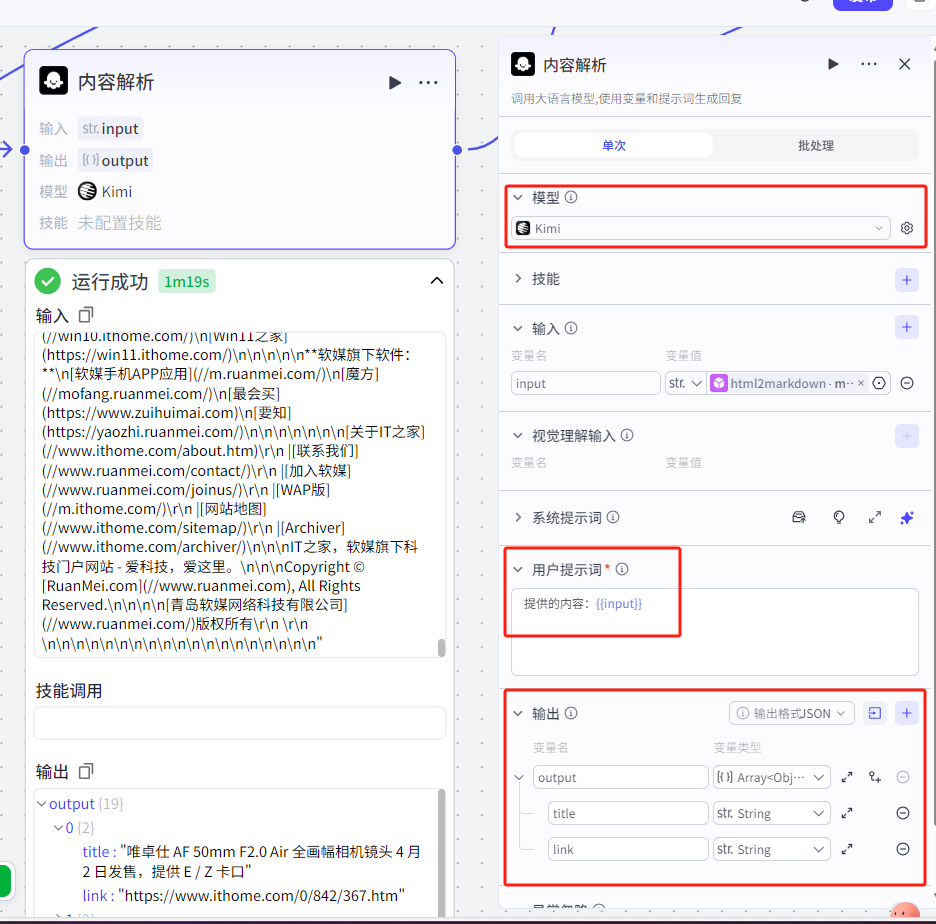
Task: Copy the run 输入 content
Action: coord(86,314)
